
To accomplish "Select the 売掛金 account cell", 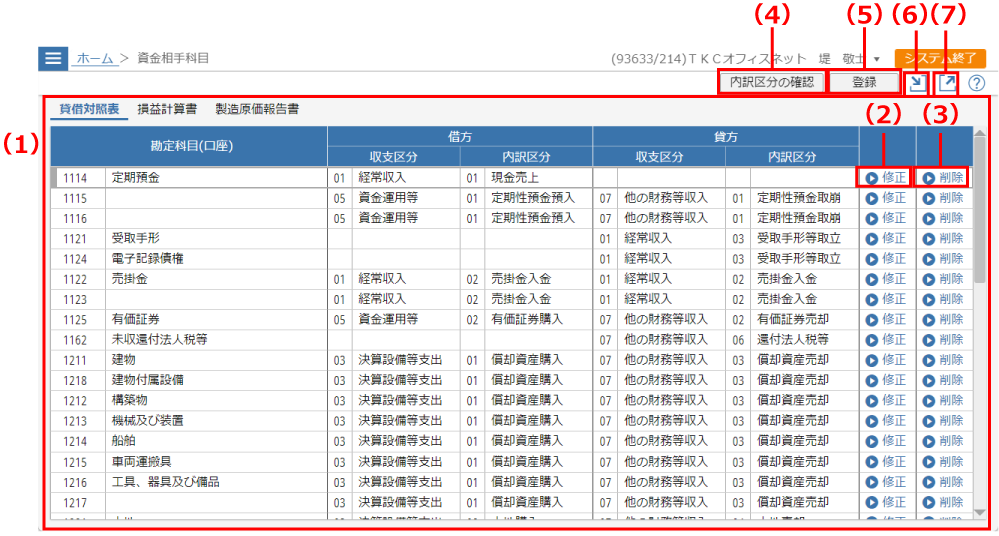I will [x=216, y=279].
